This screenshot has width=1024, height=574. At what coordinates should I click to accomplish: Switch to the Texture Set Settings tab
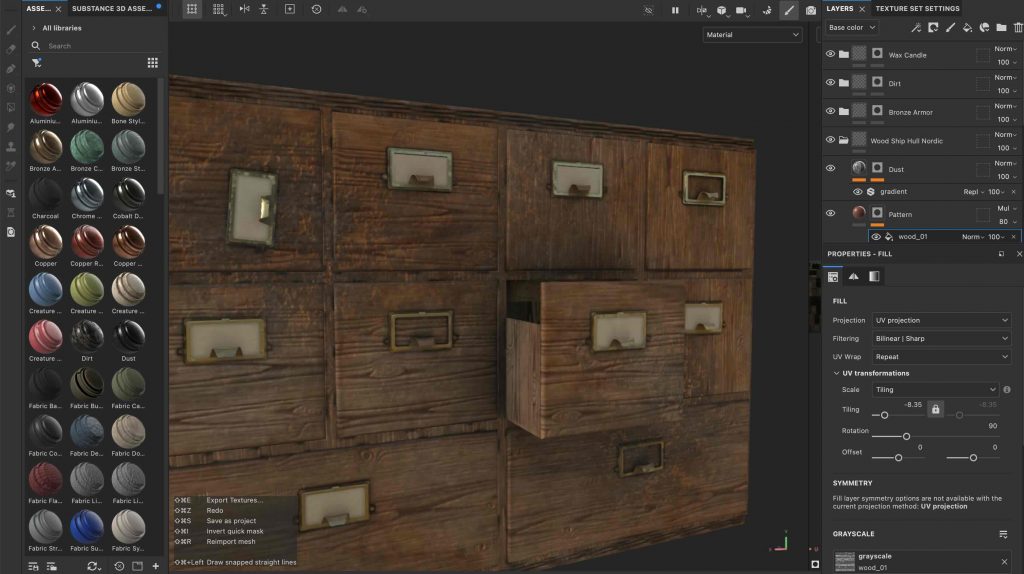(917, 9)
